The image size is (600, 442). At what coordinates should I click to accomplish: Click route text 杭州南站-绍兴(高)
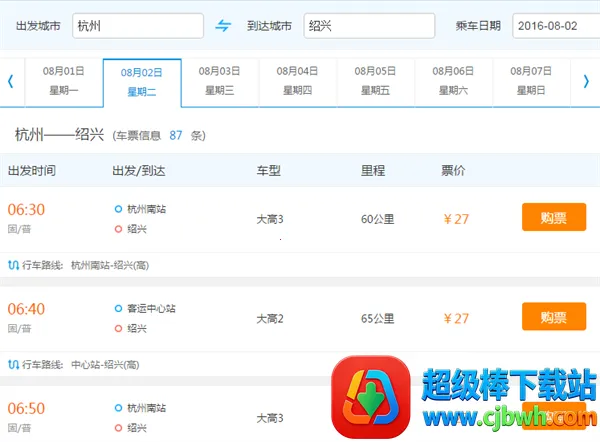(x=110, y=265)
